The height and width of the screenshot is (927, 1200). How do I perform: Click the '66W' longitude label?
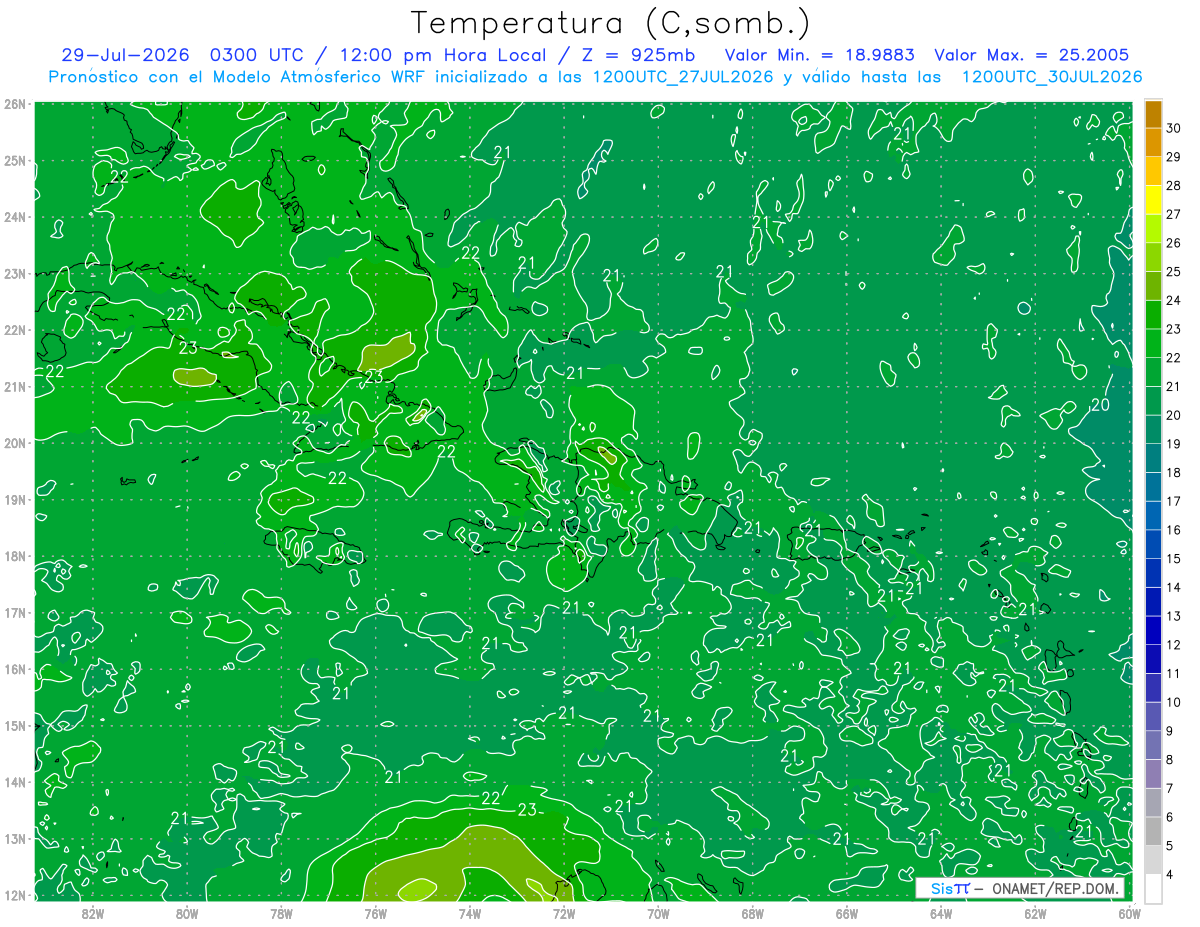pyautogui.click(x=847, y=912)
